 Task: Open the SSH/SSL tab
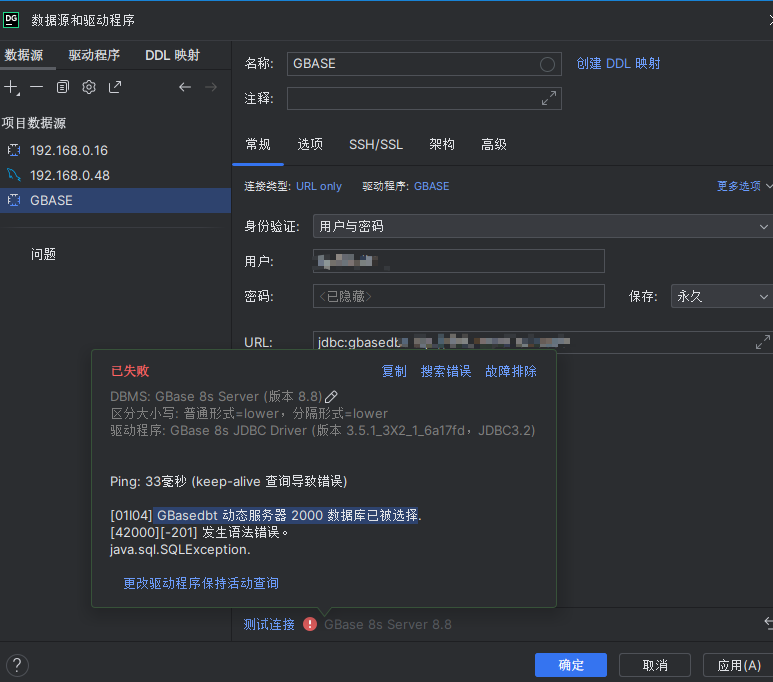click(376, 144)
